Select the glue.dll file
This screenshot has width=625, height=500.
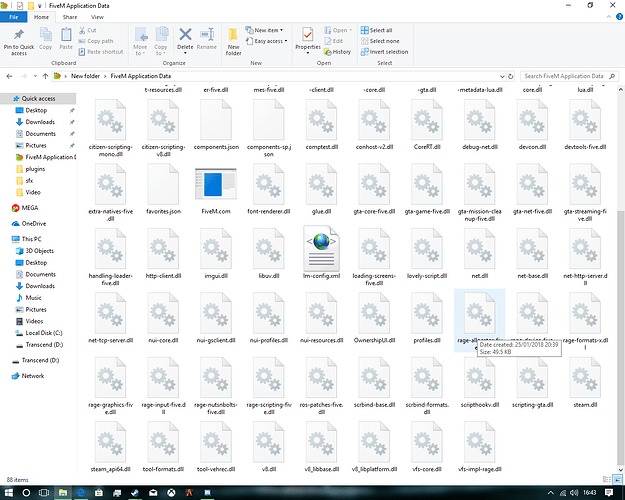[321, 189]
